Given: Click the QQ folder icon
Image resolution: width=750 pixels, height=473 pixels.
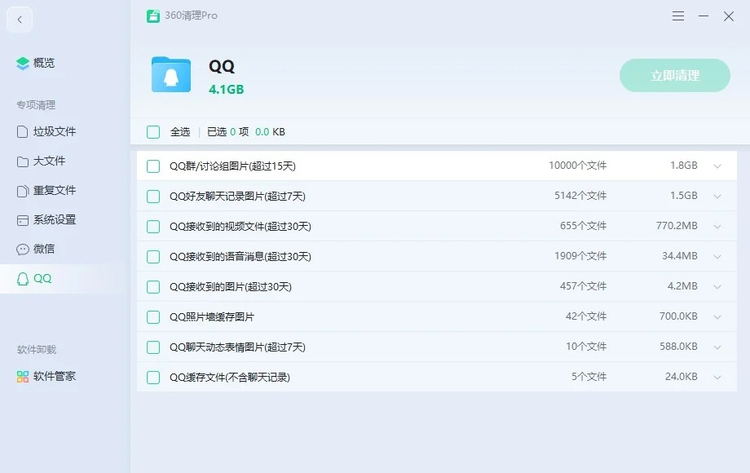Looking at the screenshot, I should (171, 74).
